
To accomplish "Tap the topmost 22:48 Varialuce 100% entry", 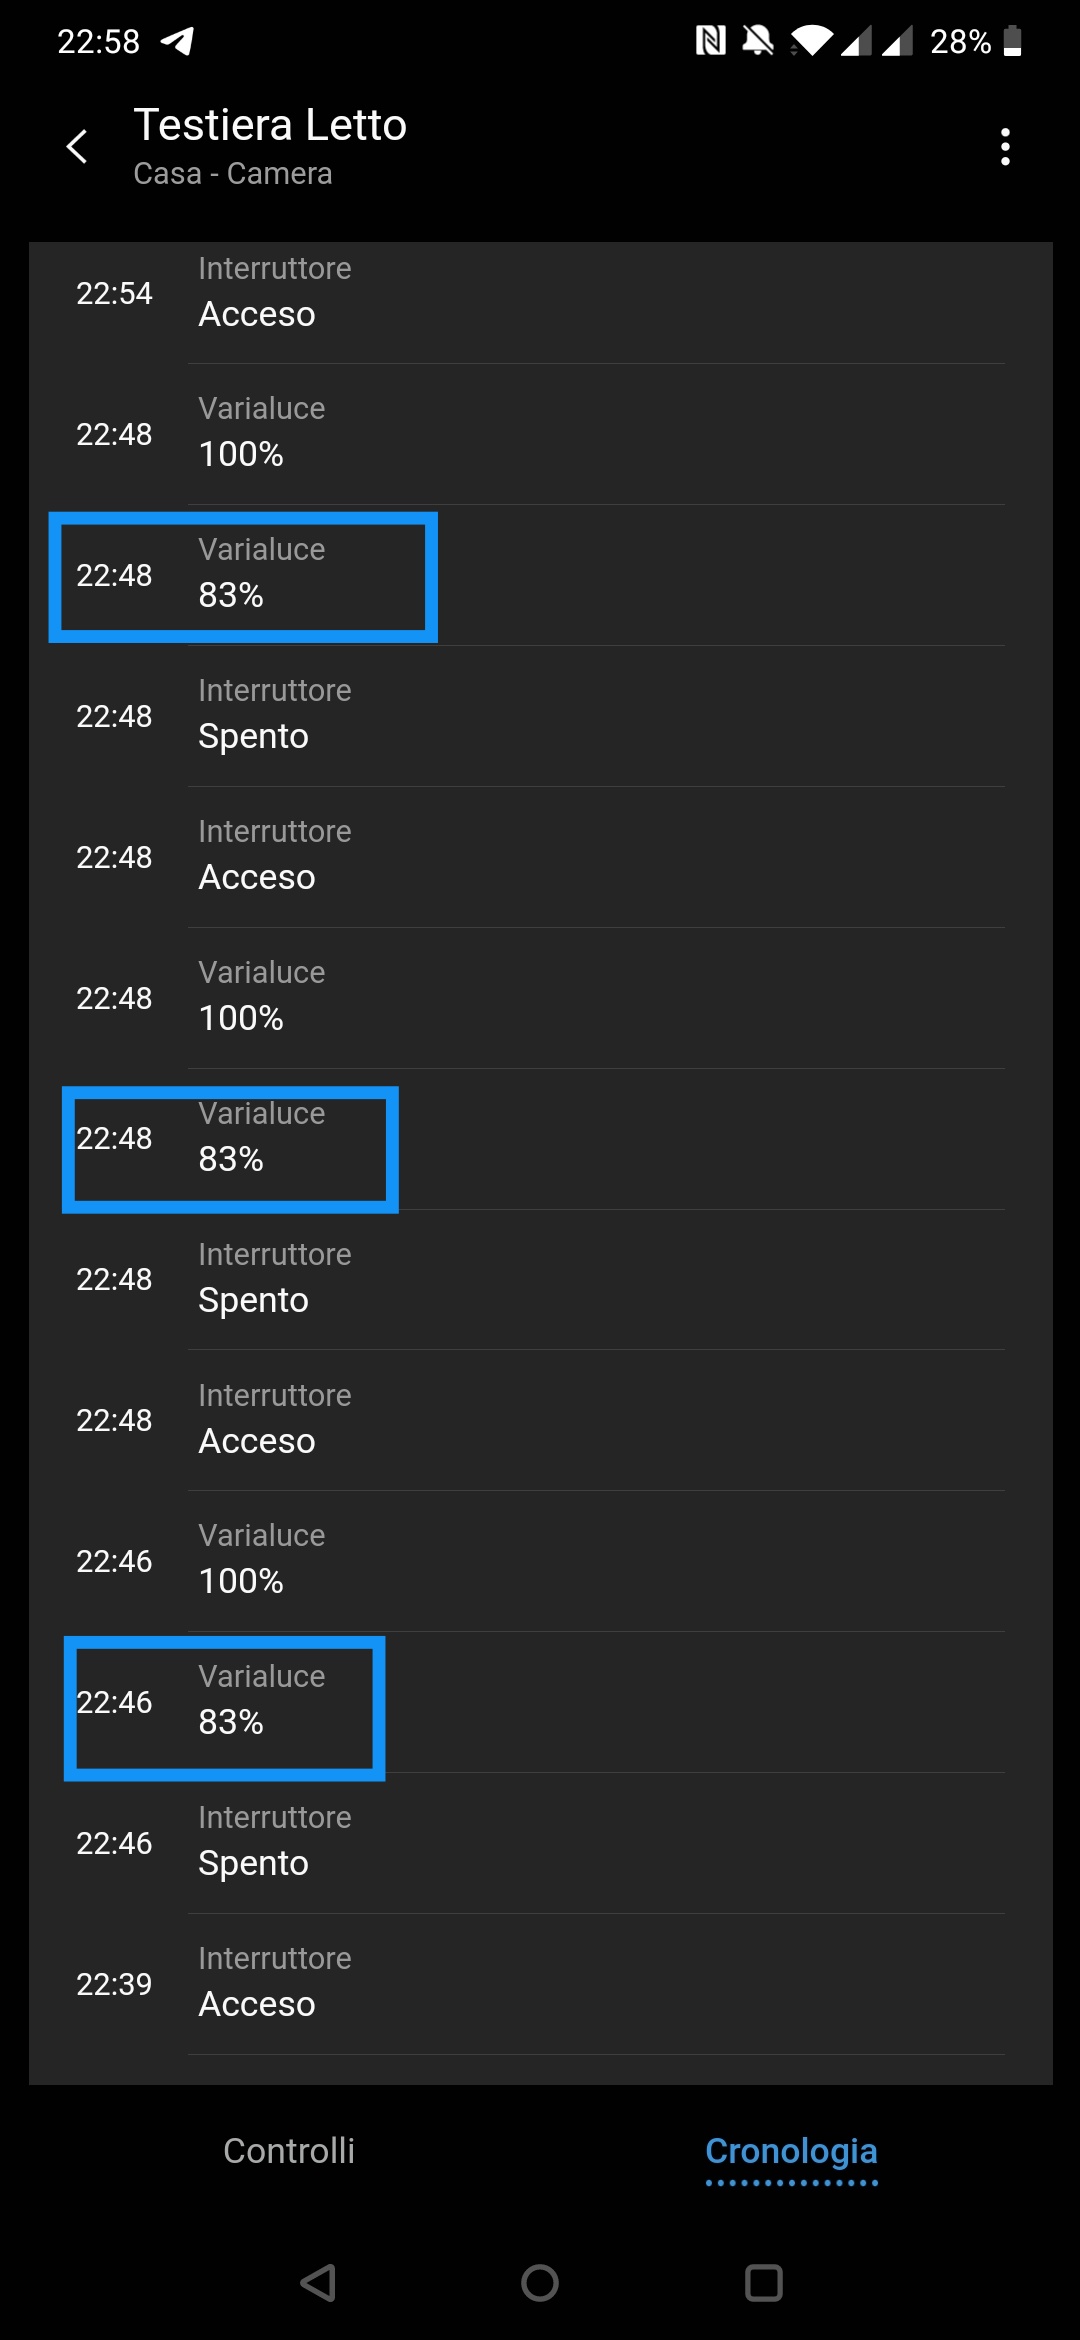I will click(x=540, y=433).
